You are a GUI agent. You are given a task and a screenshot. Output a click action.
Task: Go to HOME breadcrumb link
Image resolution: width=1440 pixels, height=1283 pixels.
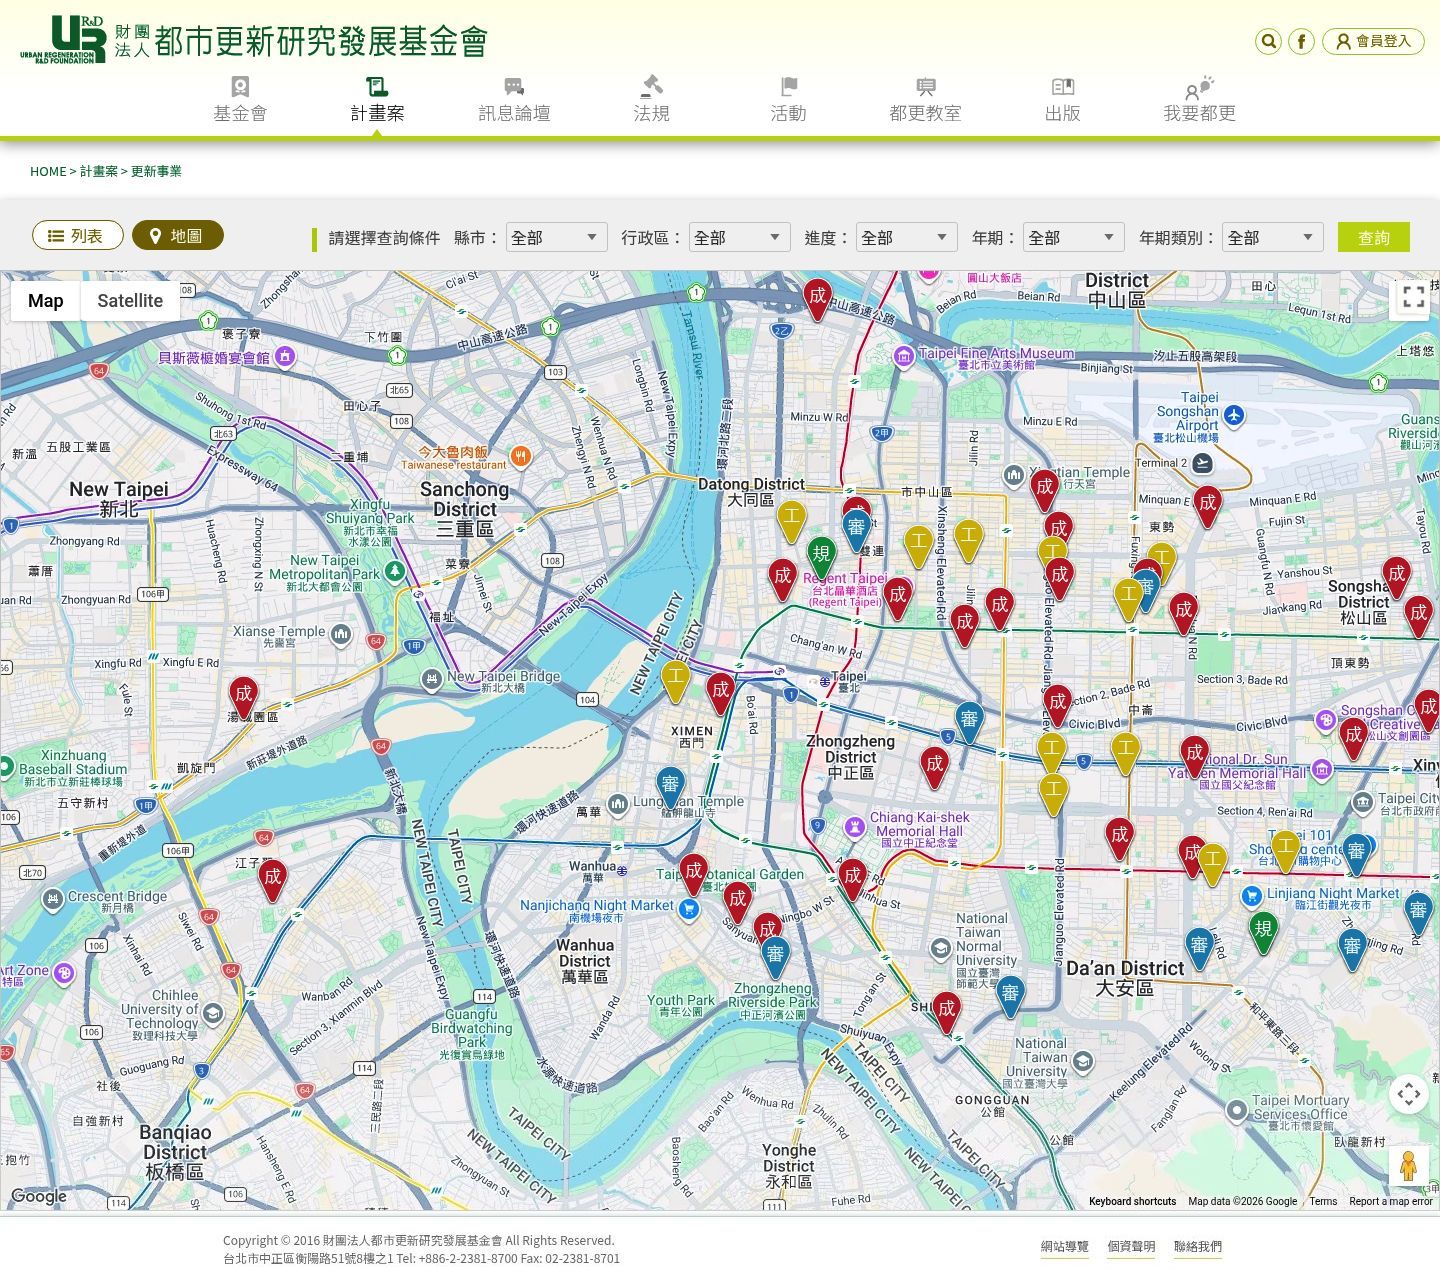[48, 171]
